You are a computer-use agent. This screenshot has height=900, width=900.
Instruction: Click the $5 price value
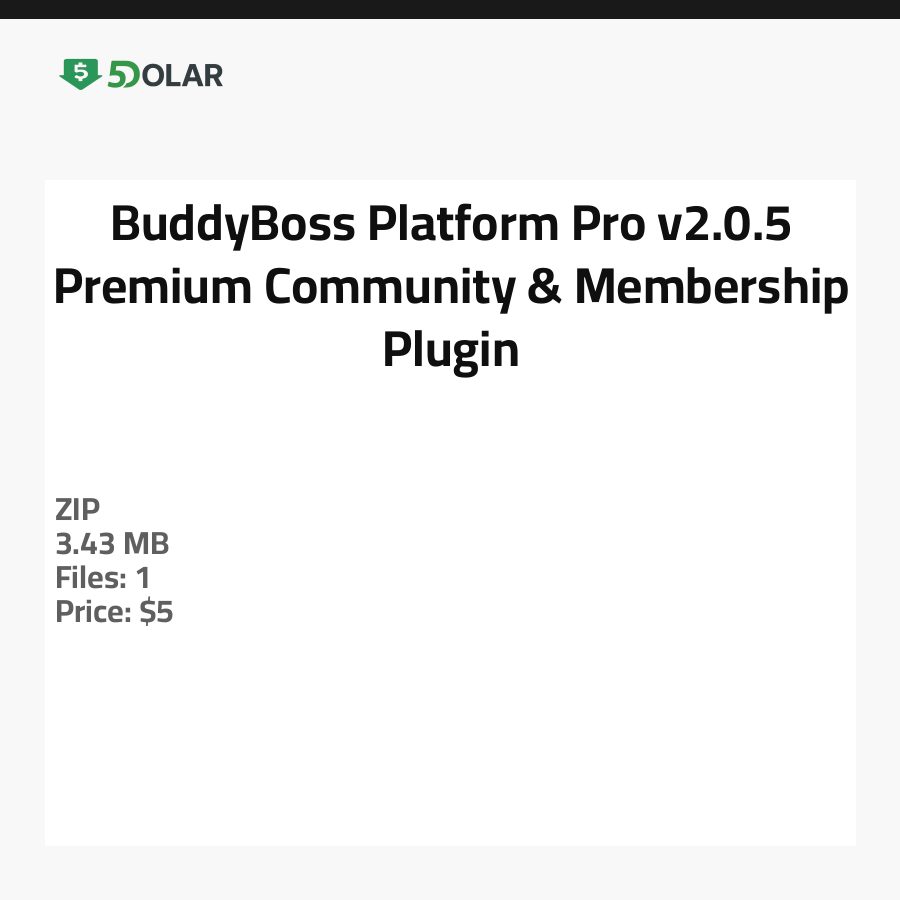tap(156, 612)
